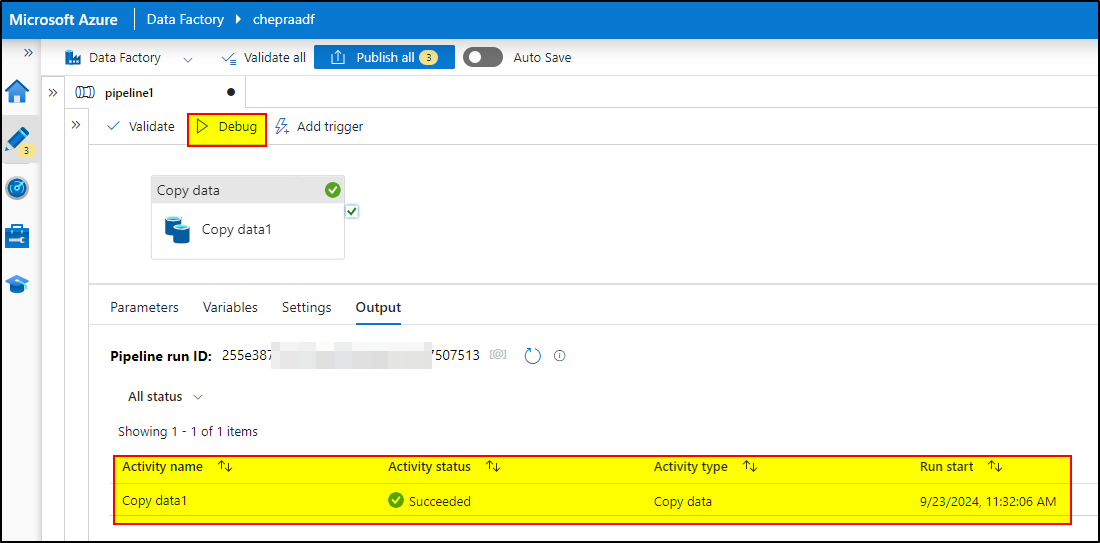Click the Showing 1 - 1 of 1 items text
1100x543 pixels.
click(x=188, y=431)
